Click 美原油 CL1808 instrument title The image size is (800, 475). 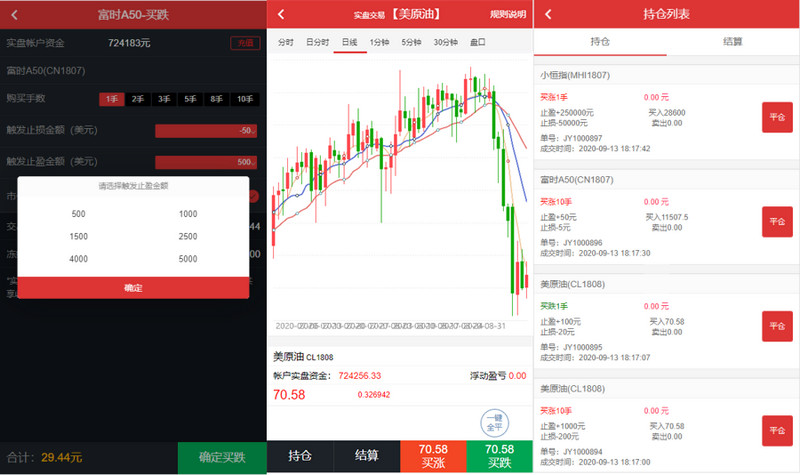[x=303, y=357]
